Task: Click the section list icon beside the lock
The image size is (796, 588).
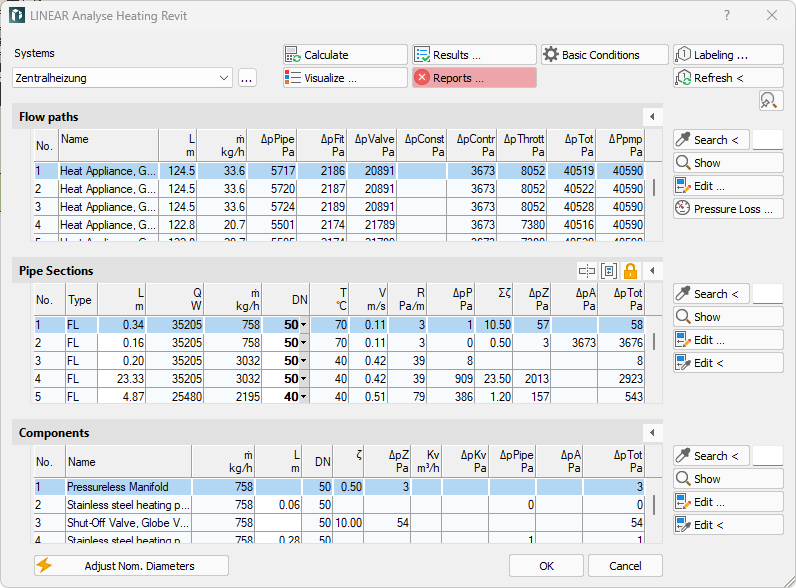Action: [609, 271]
